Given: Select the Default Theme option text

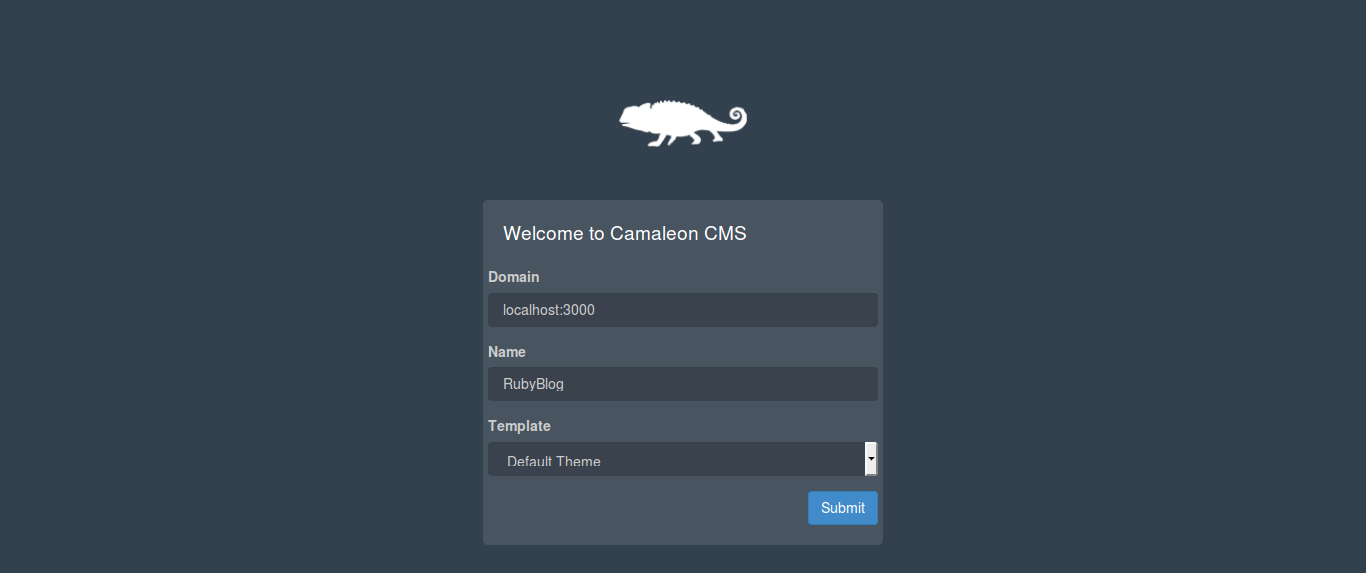Looking at the screenshot, I should coord(554,462).
